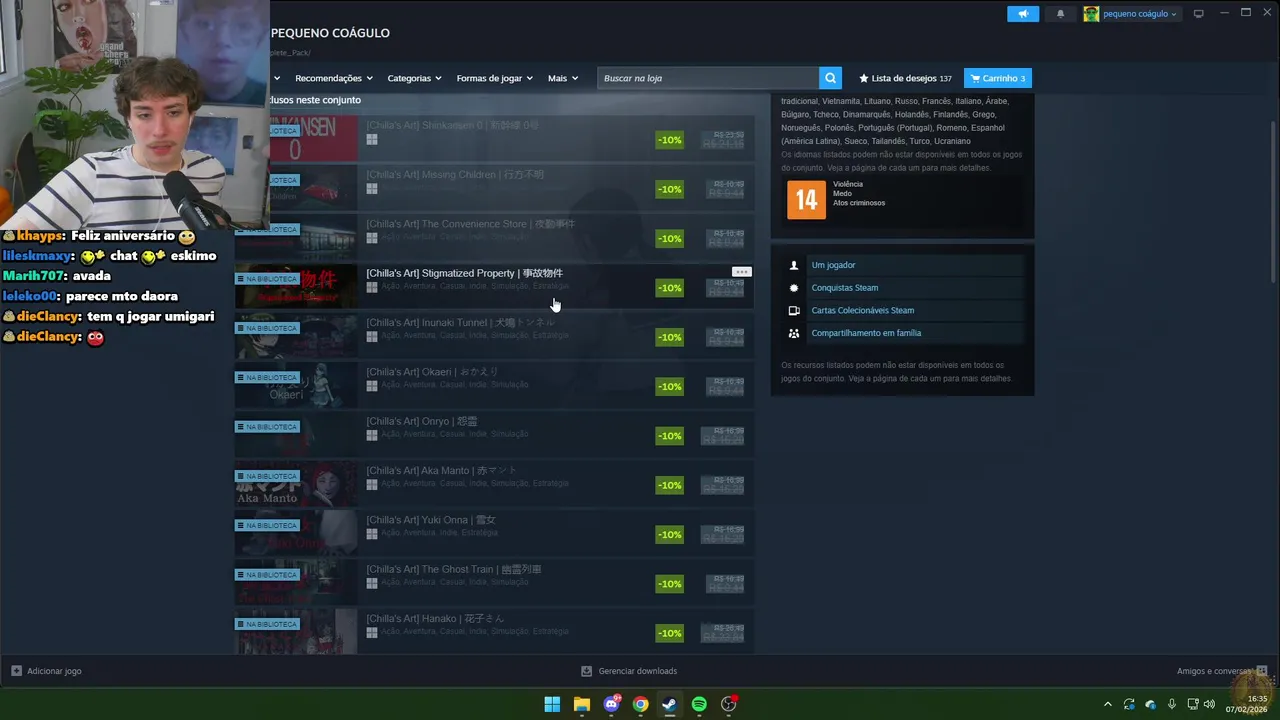Click Steam taskbar icon
The width and height of the screenshot is (1280, 720).
pyautogui.click(x=670, y=704)
